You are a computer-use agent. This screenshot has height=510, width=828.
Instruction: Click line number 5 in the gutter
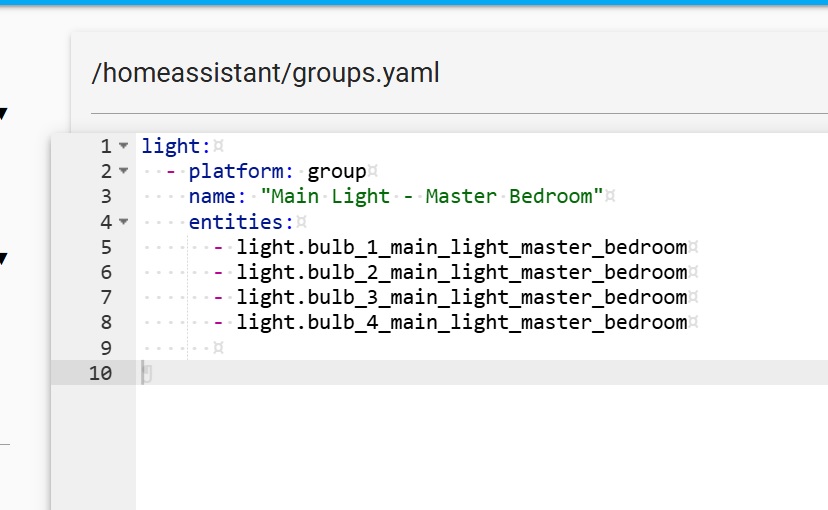pyautogui.click(x=105, y=247)
